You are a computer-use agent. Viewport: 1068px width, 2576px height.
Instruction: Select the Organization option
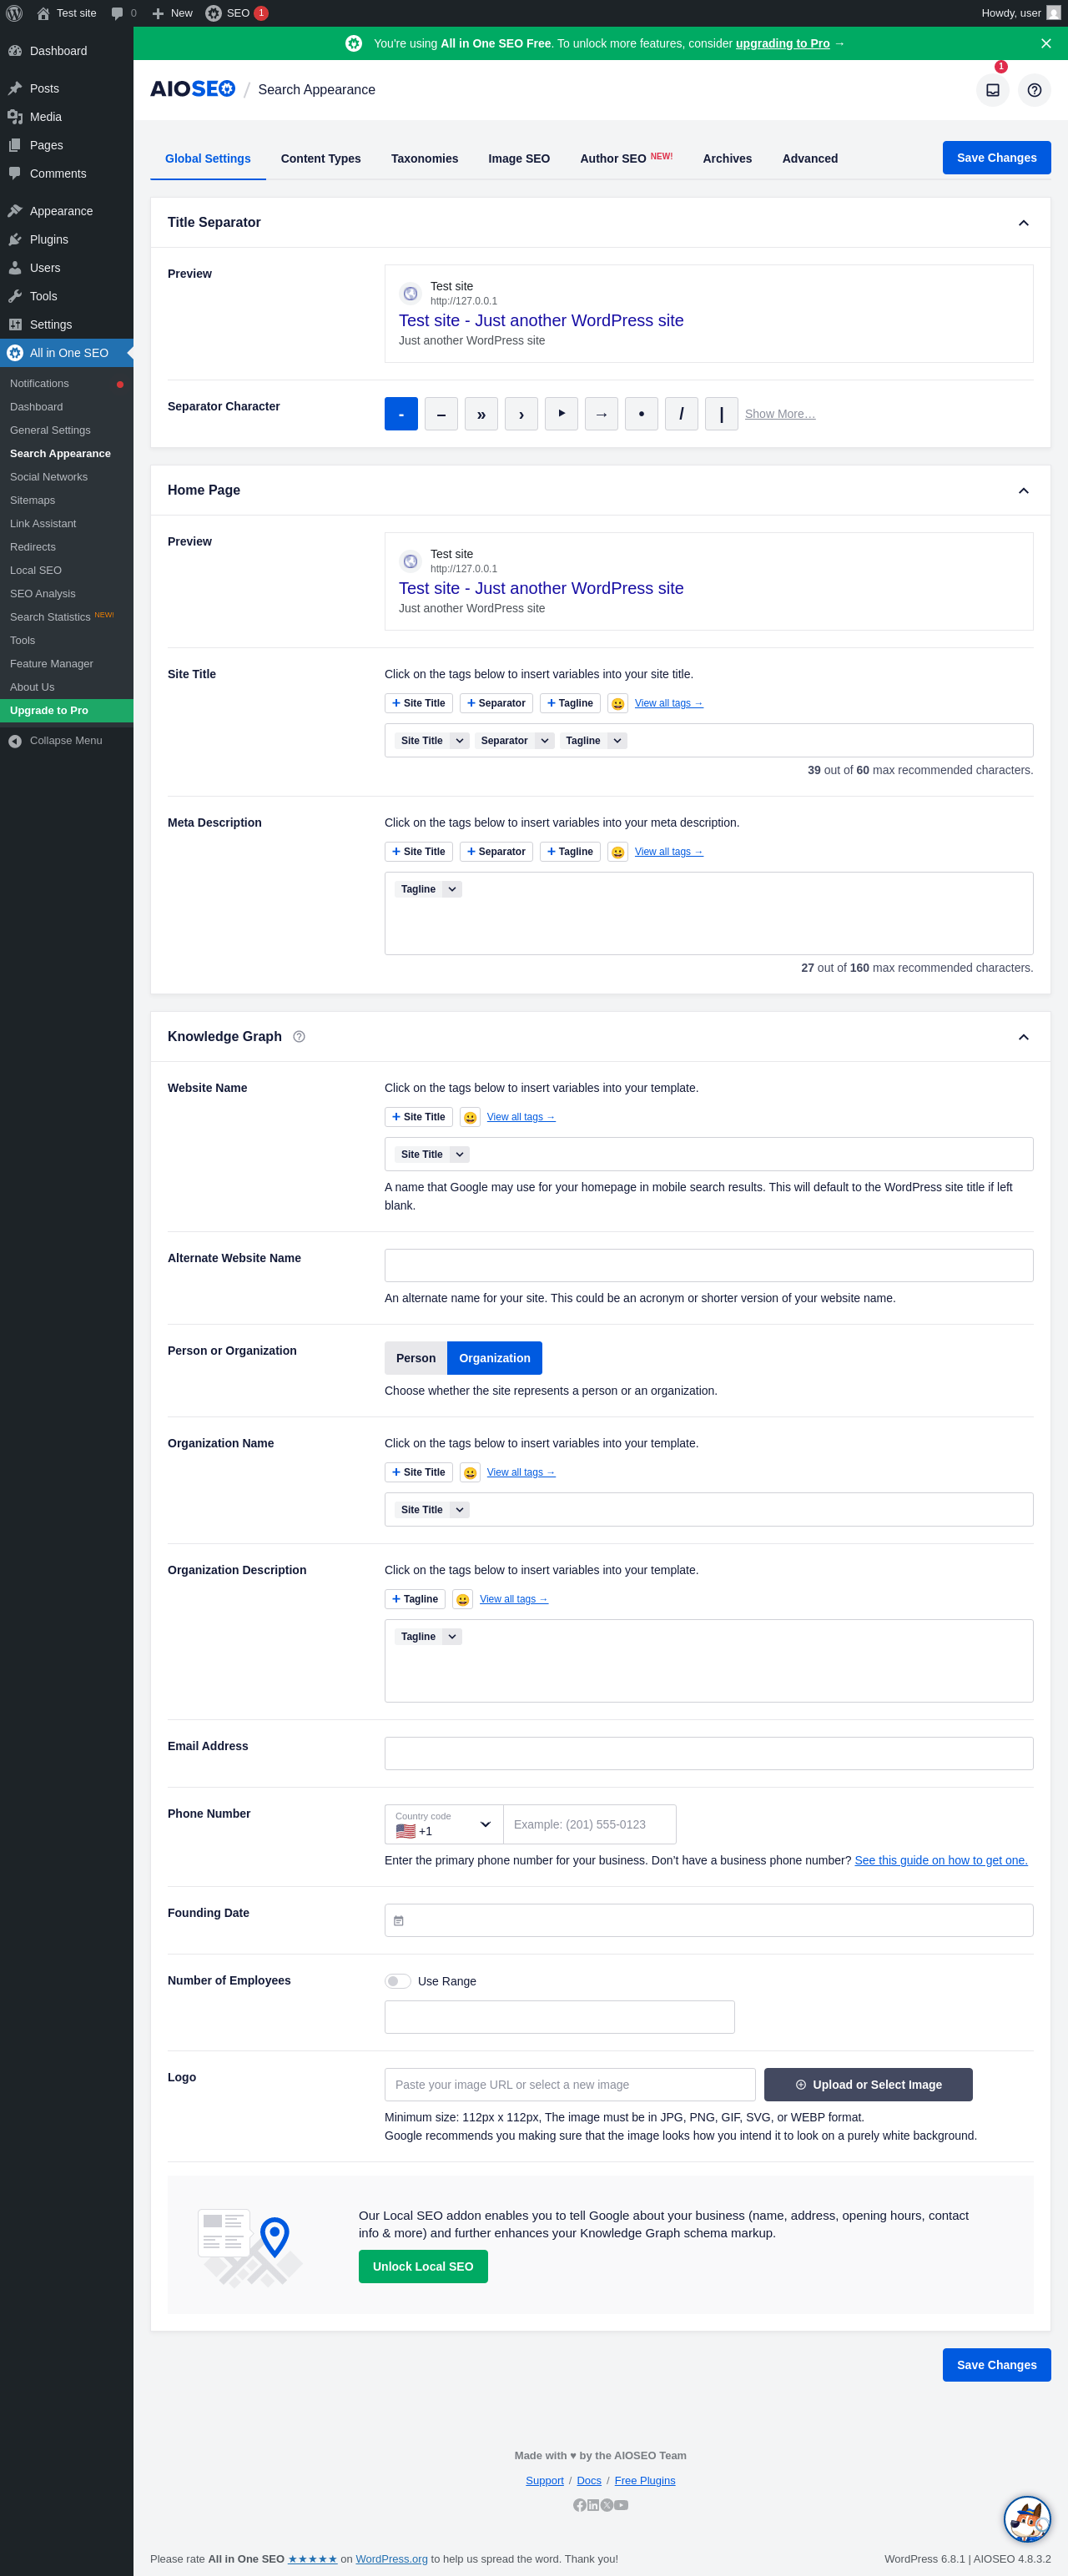pos(494,1359)
